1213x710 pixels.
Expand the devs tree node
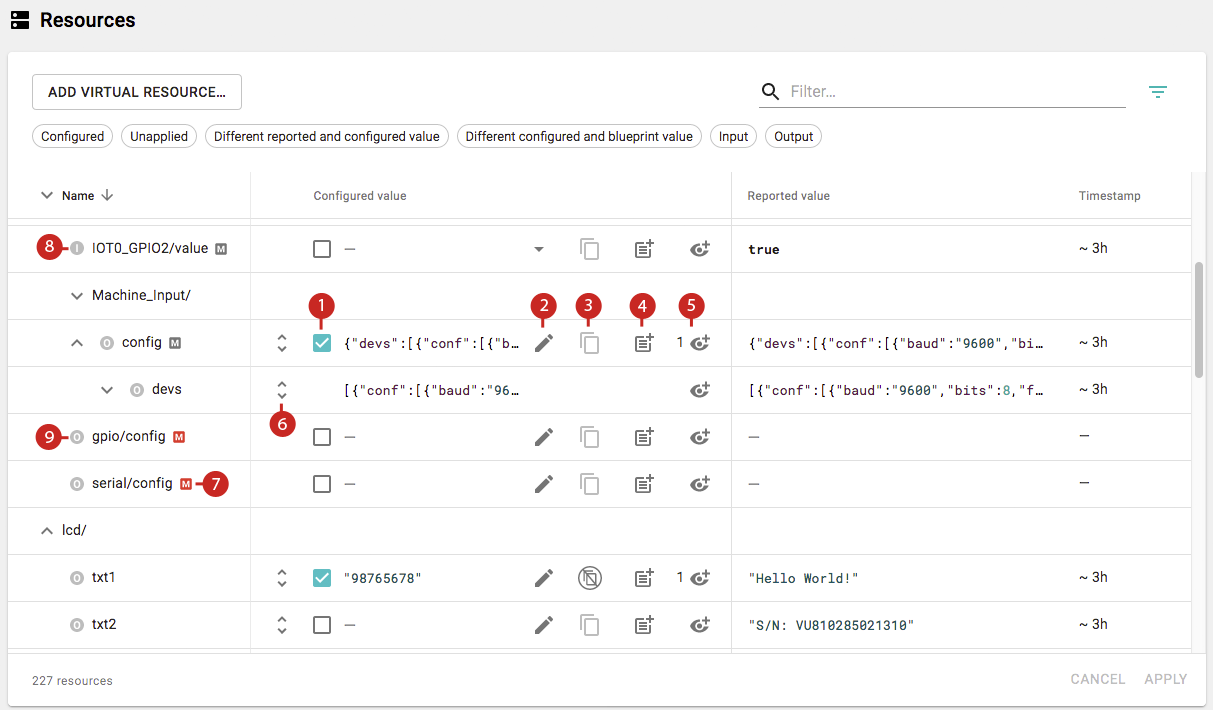[x=107, y=390]
